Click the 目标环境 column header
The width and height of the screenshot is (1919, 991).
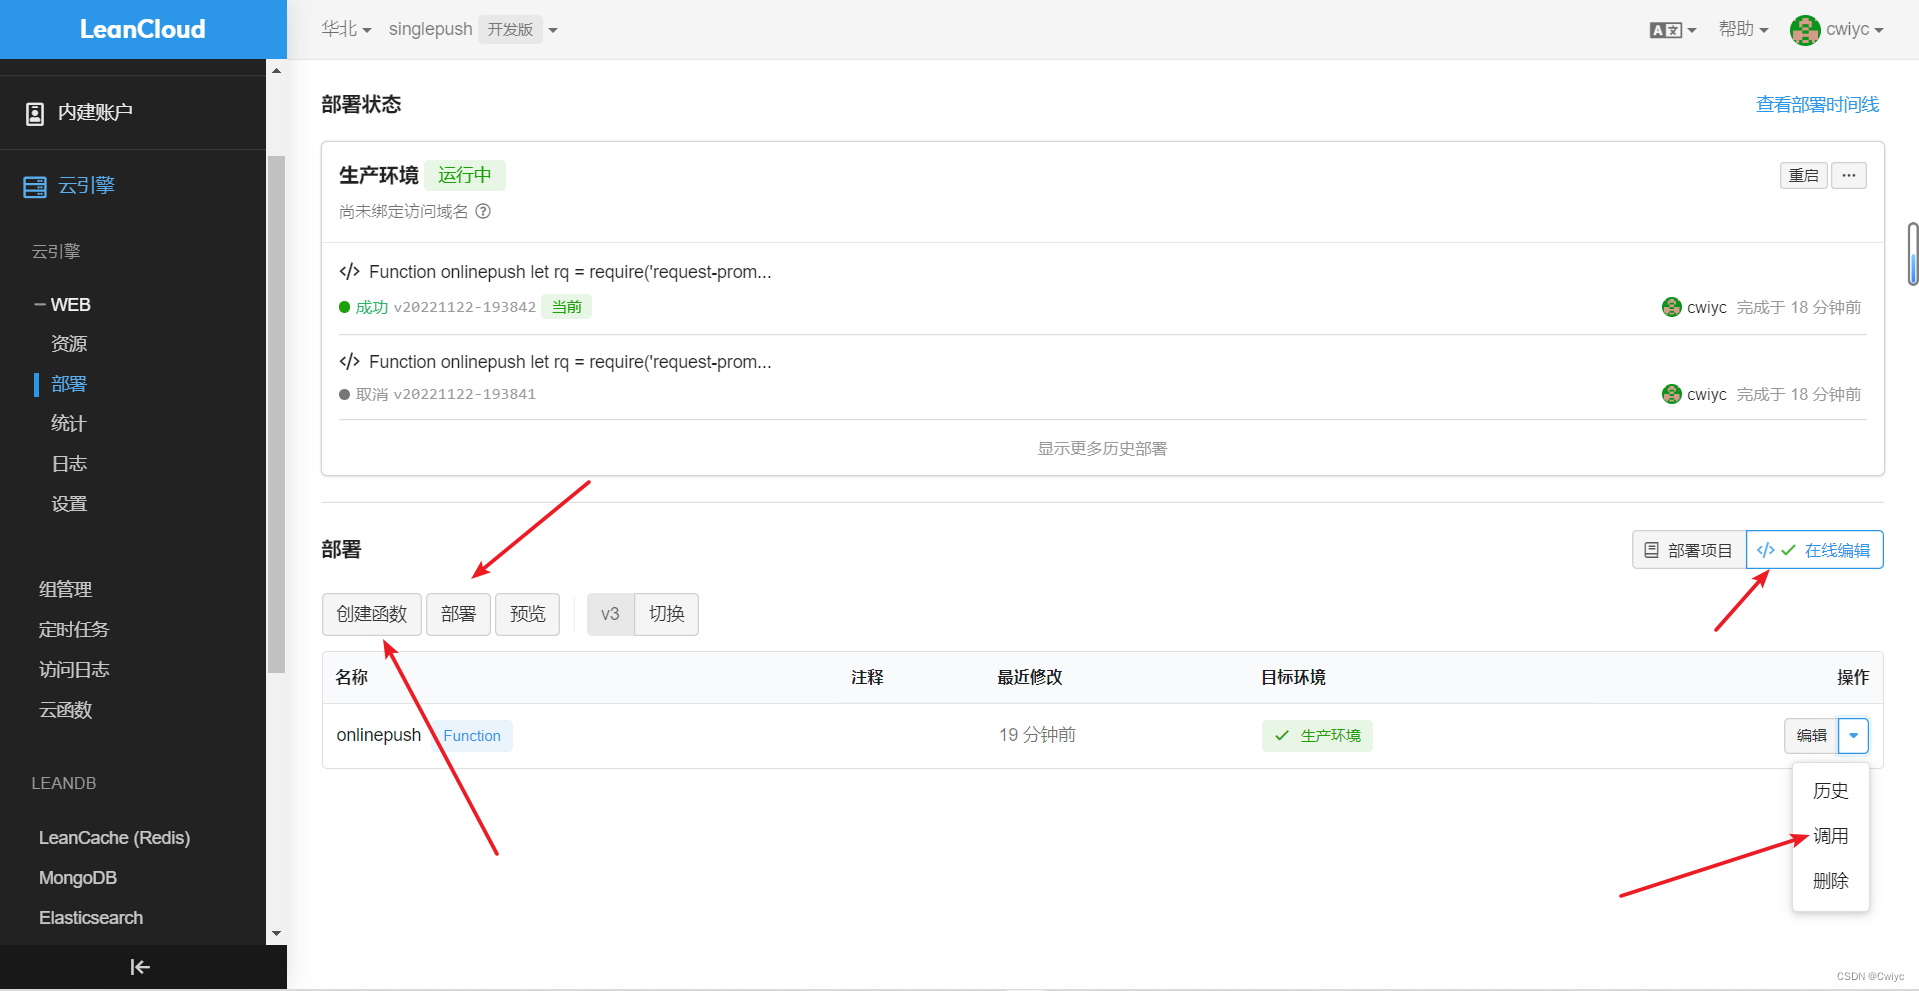[1293, 677]
